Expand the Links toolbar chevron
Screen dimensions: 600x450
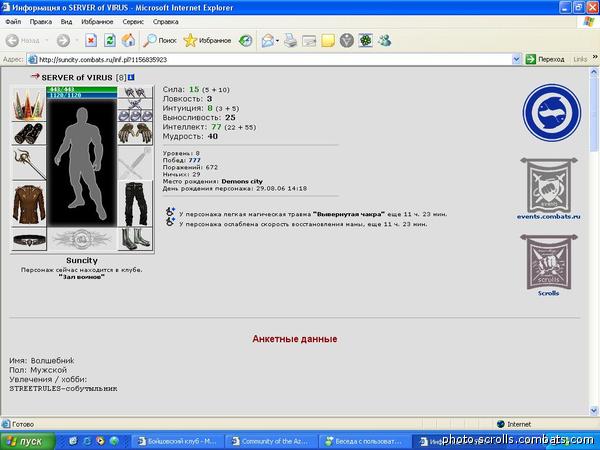point(595,57)
